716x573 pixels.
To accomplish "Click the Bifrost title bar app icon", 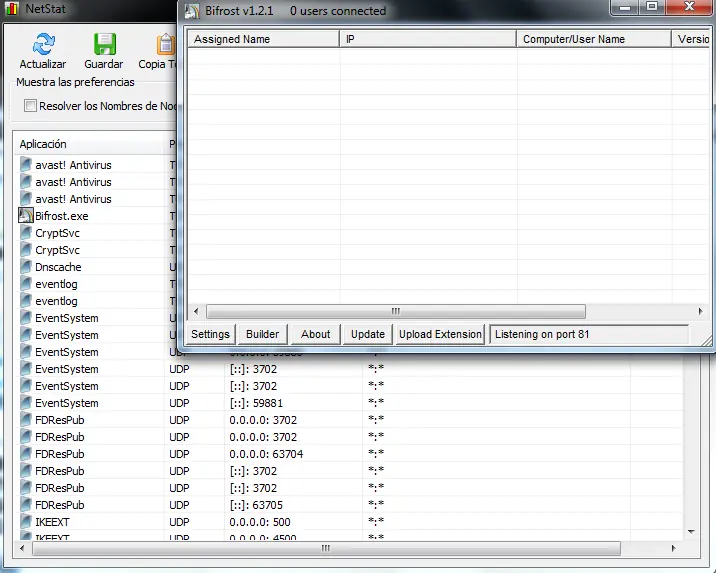I will tap(192, 11).
